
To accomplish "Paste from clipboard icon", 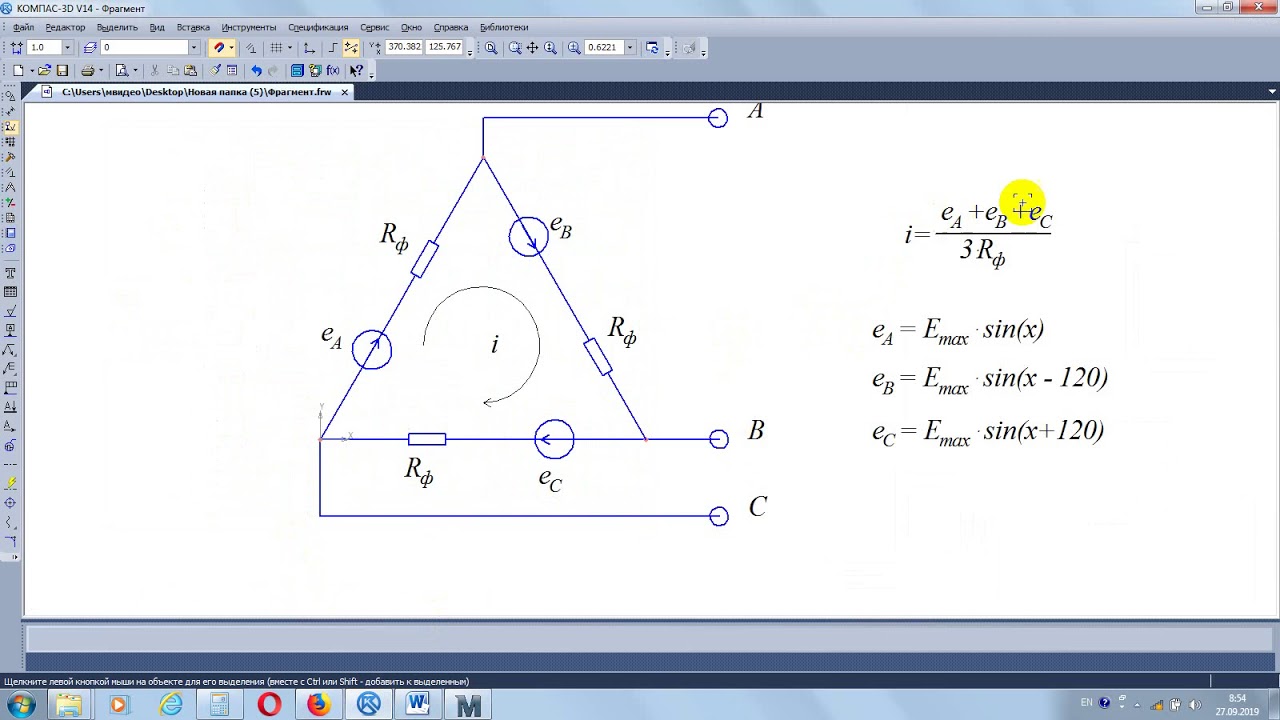I will tap(190, 71).
